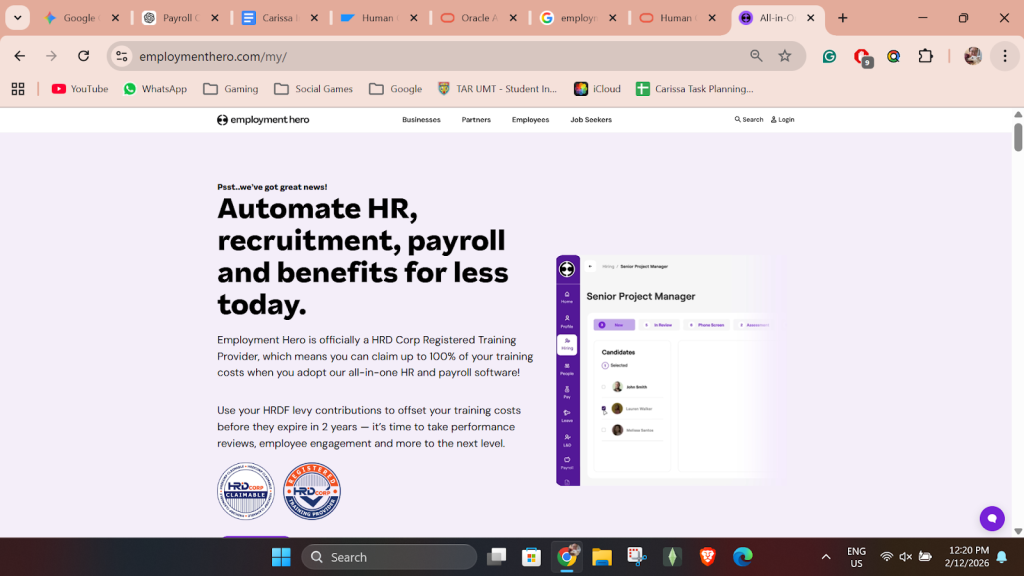Click the Employment Hero logo
The image size is (1024, 576).
pos(263,120)
